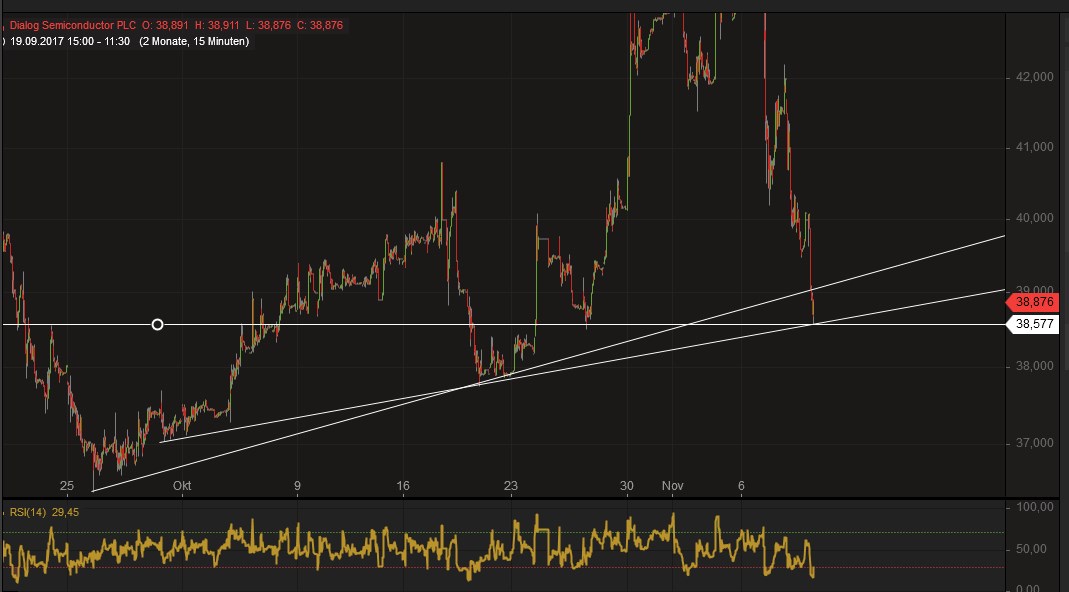
Task: Click the Okt date axis label
Action: pyautogui.click(x=182, y=486)
